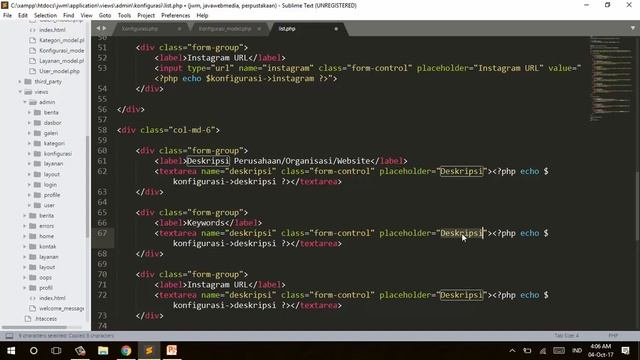Open the tab list dropdown arrow
This screenshot has width=640, height=360.
[633, 28]
